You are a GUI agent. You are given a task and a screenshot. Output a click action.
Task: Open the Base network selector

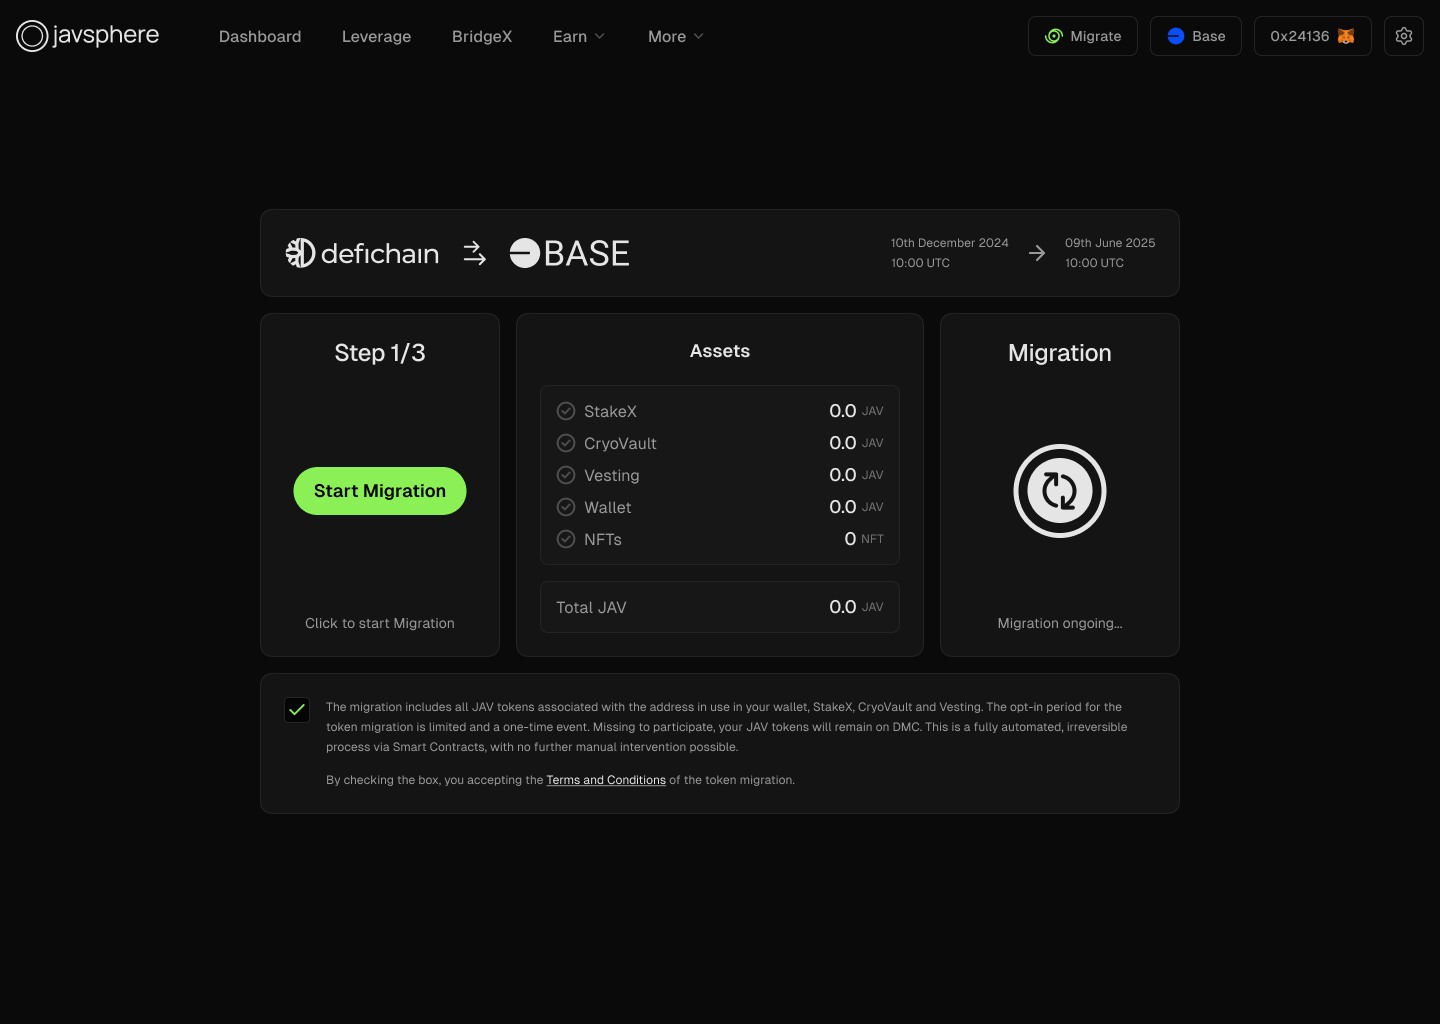click(1196, 36)
